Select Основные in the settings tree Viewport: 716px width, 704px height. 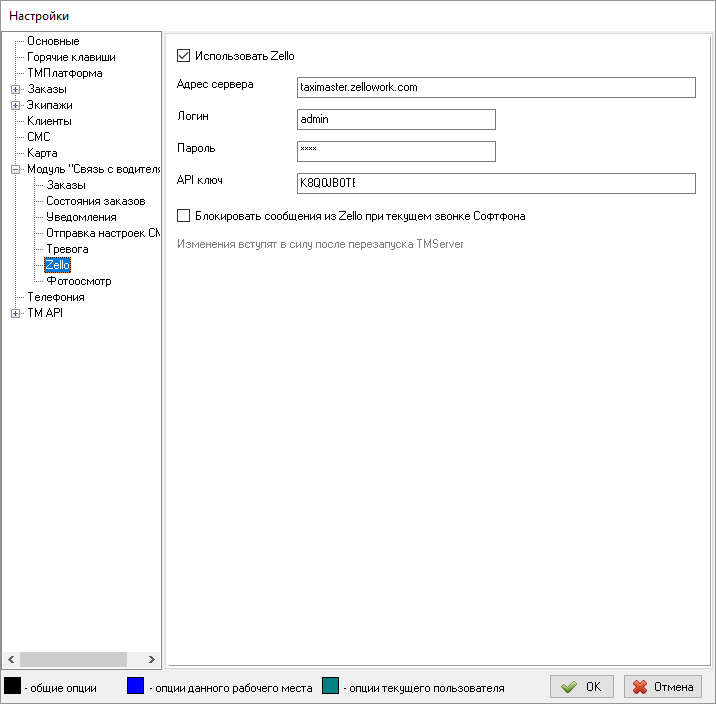[53, 41]
